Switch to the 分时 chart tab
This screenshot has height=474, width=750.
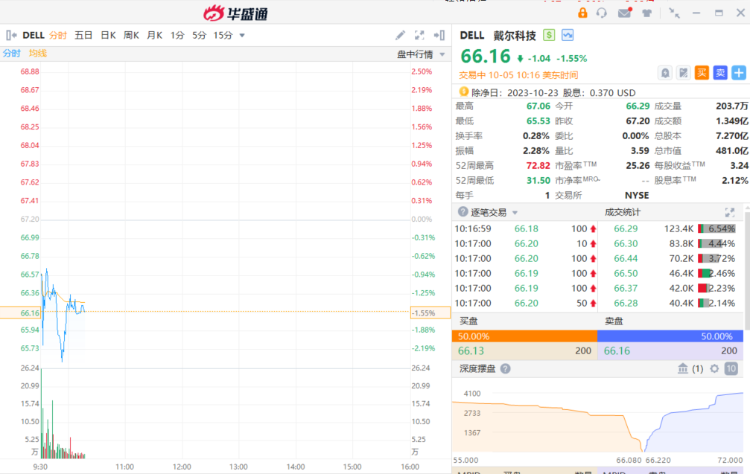[58, 35]
